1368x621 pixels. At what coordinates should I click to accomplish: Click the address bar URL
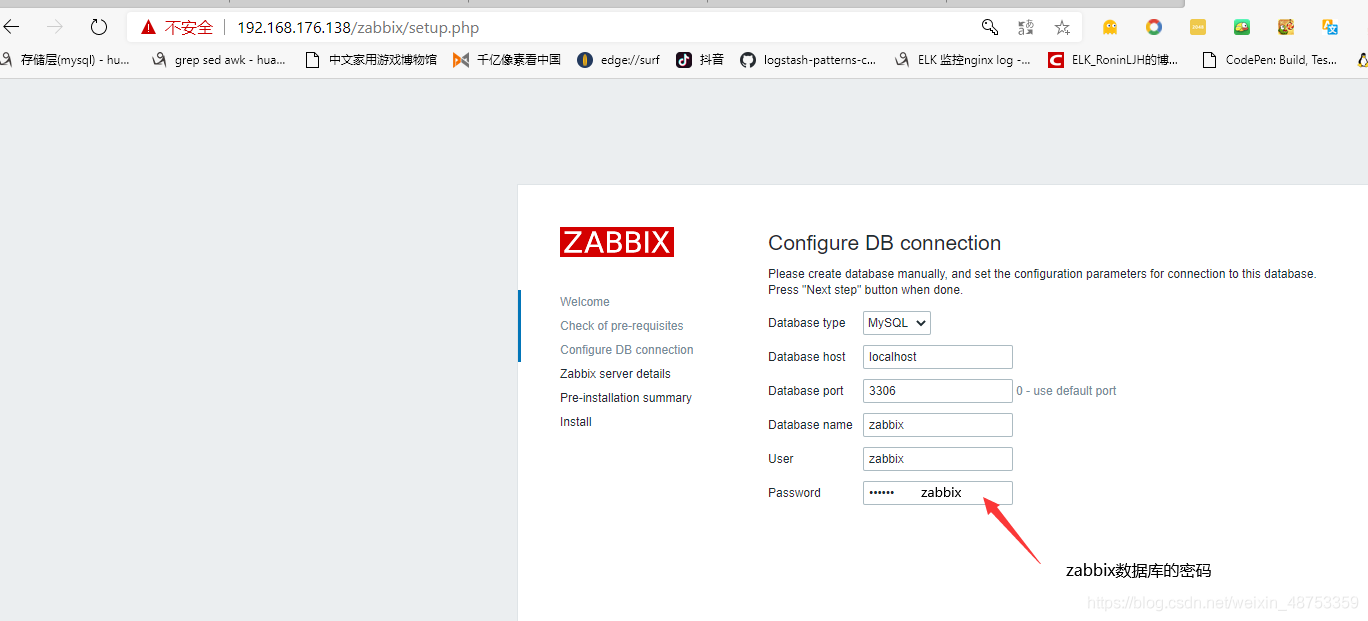click(358, 27)
